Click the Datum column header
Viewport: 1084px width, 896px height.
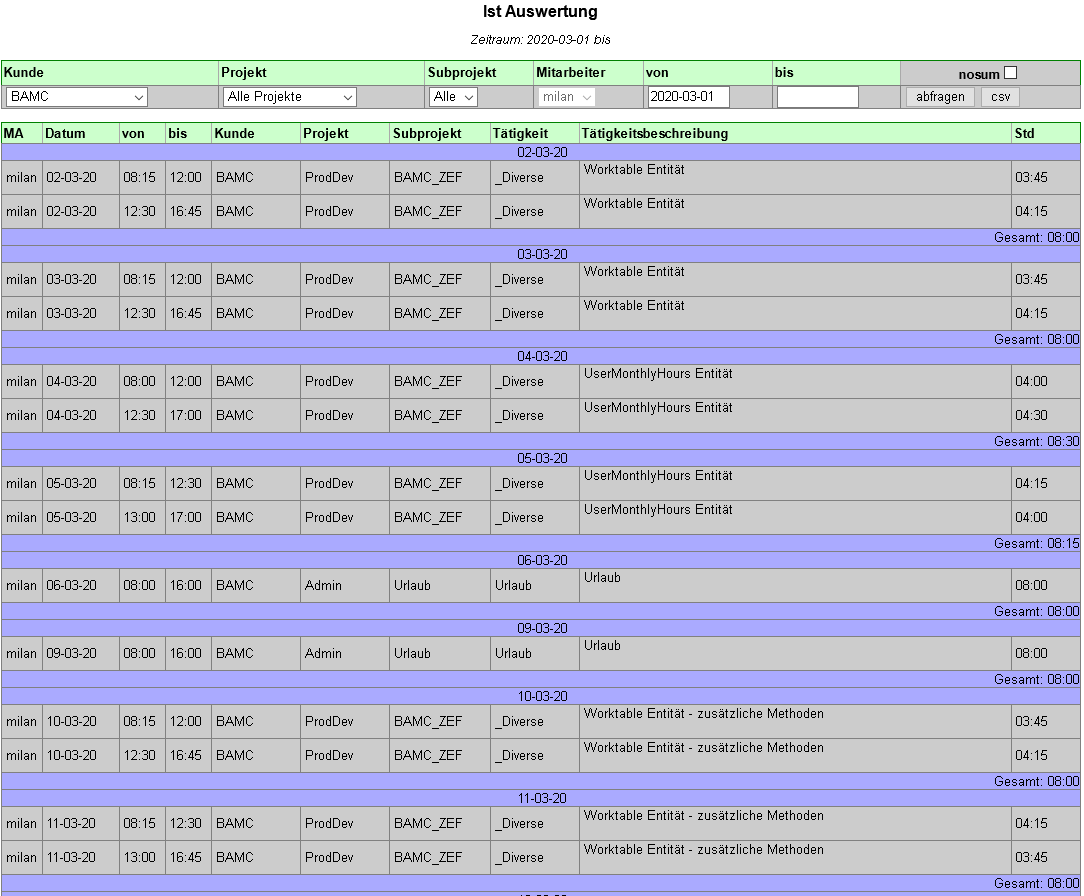point(66,133)
